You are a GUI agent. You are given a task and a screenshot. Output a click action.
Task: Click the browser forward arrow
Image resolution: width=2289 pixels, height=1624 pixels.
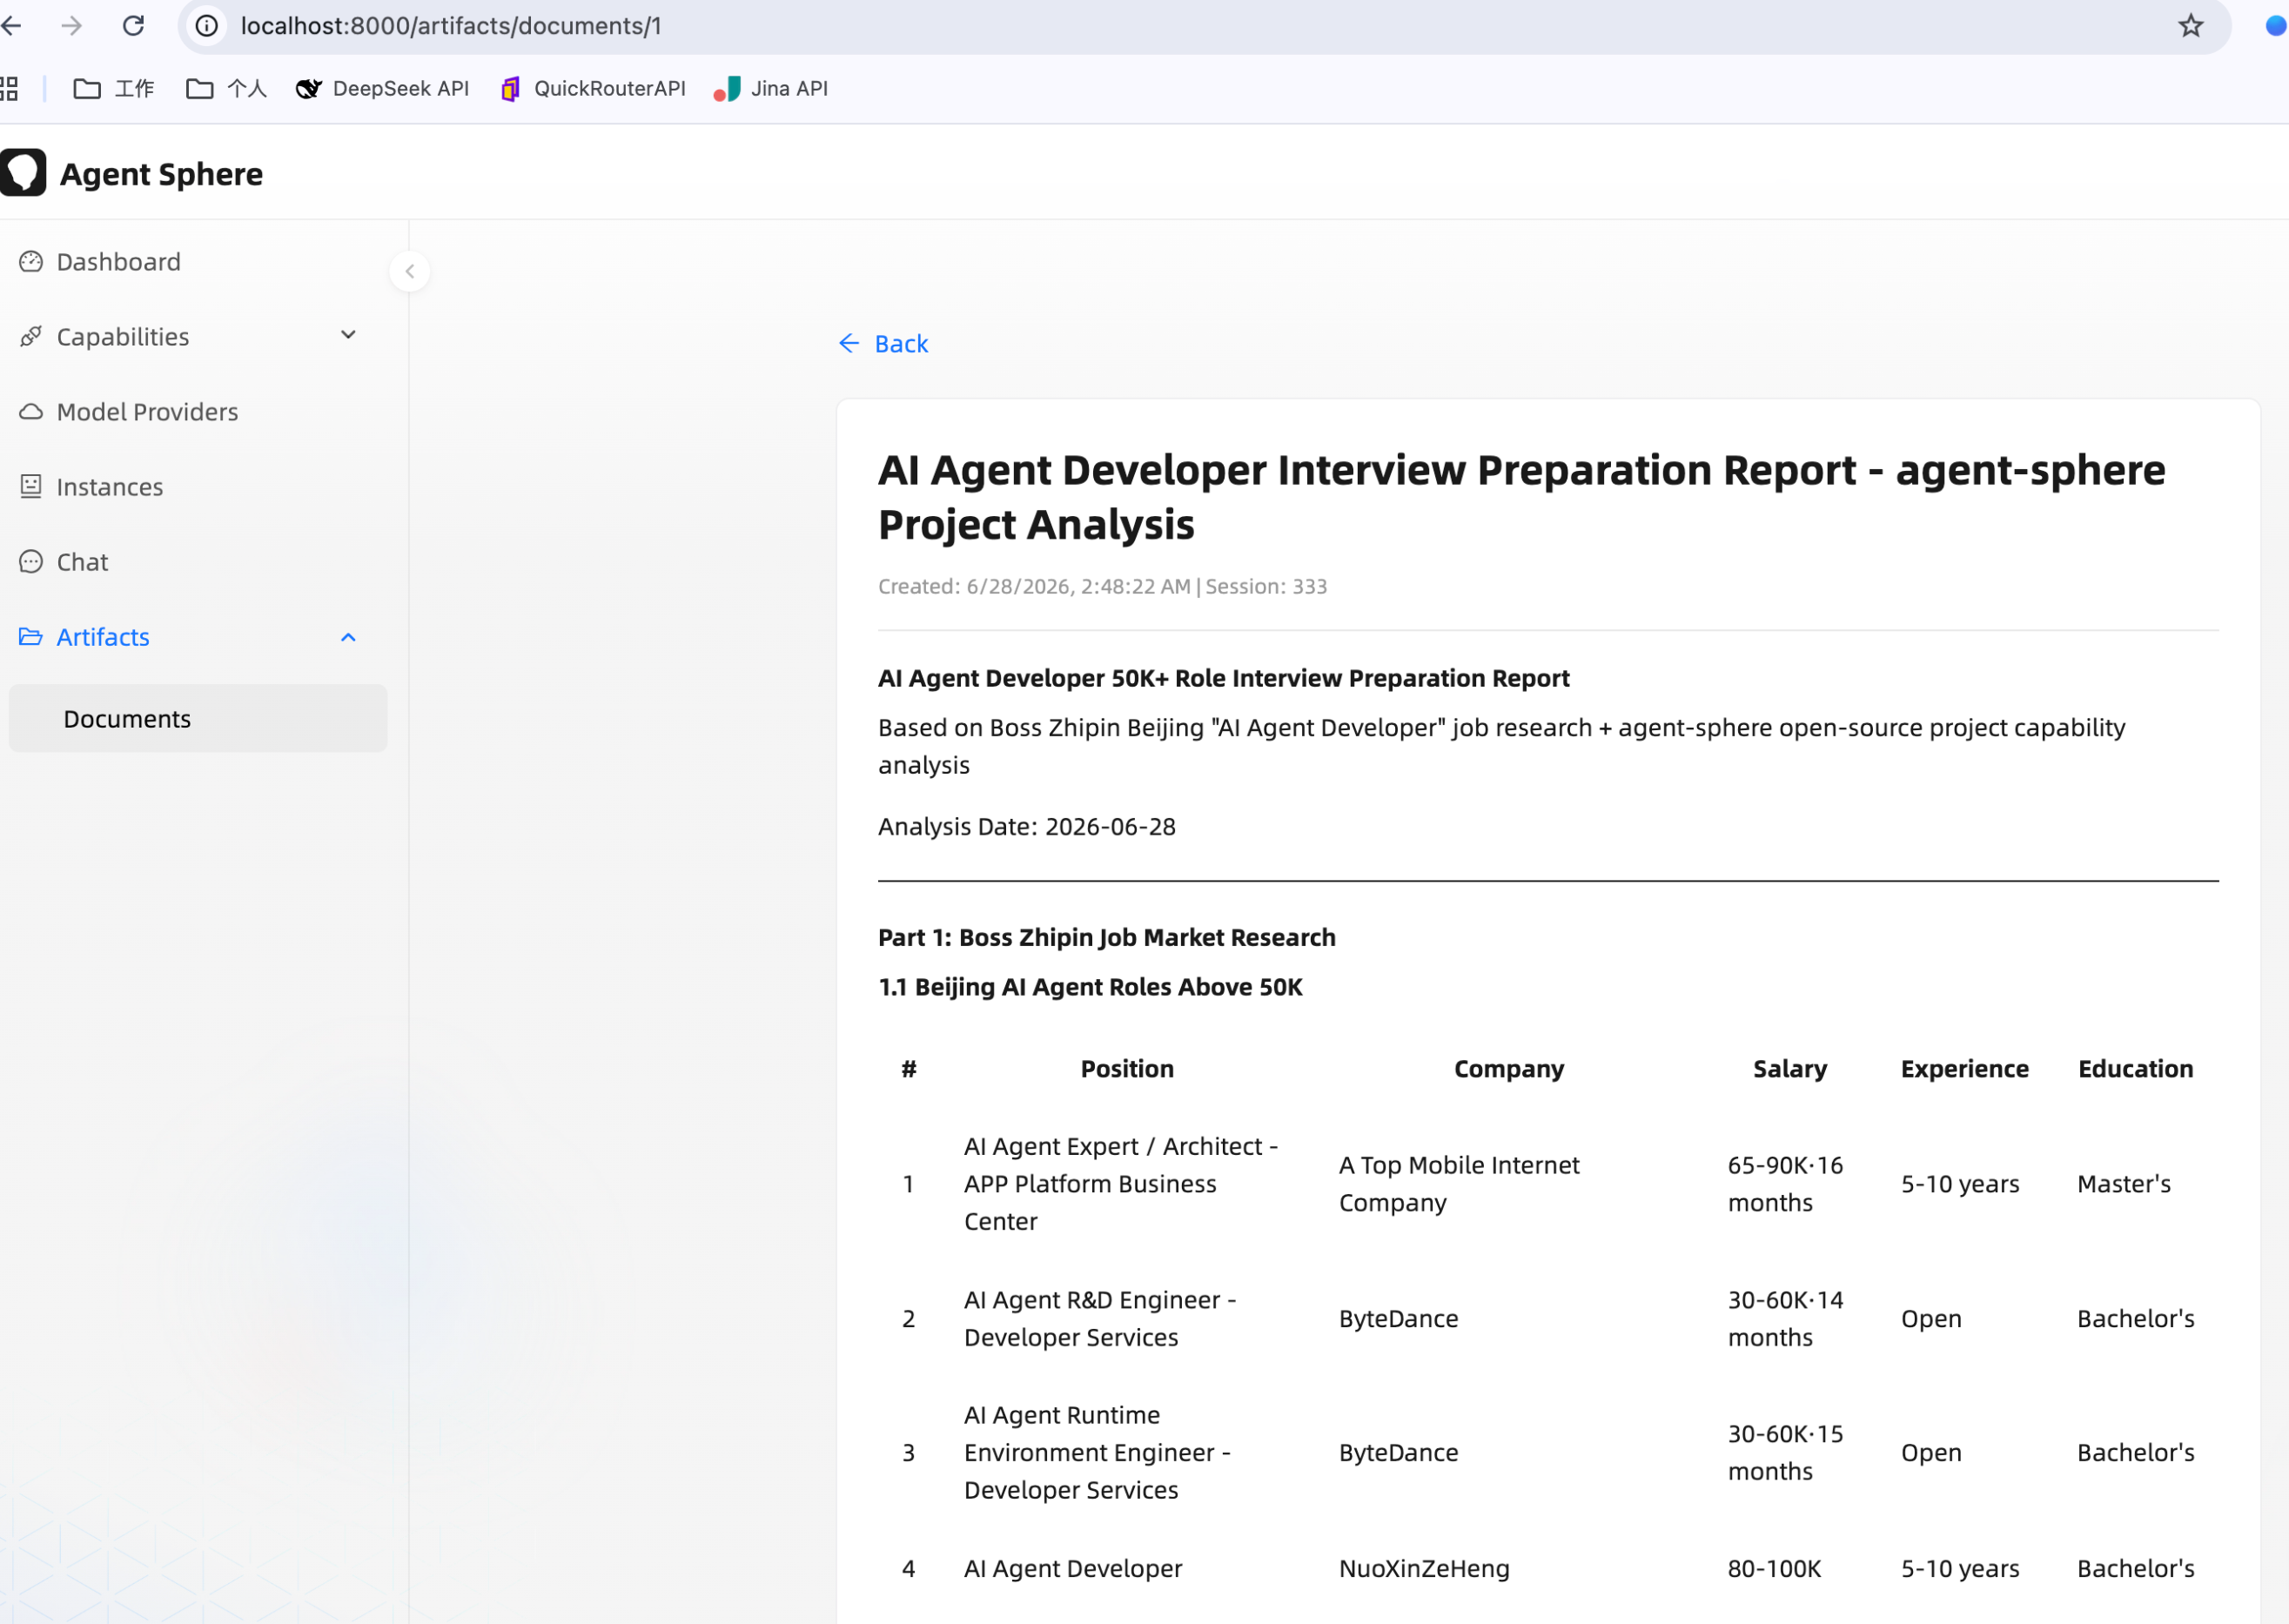pyautogui.click(x=71, y=26)
